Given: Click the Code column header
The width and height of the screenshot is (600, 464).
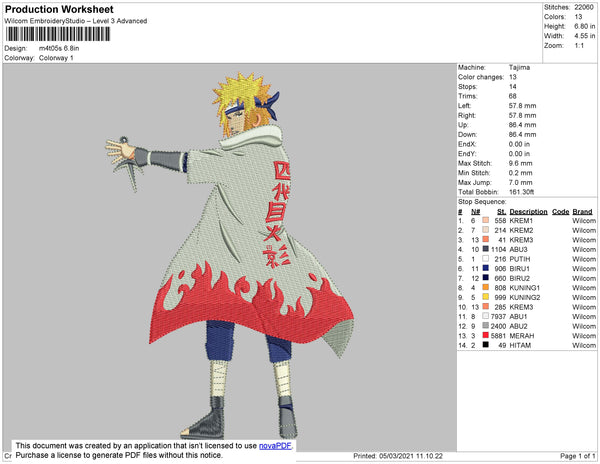Looking at the screenshot, I should 561,212.
